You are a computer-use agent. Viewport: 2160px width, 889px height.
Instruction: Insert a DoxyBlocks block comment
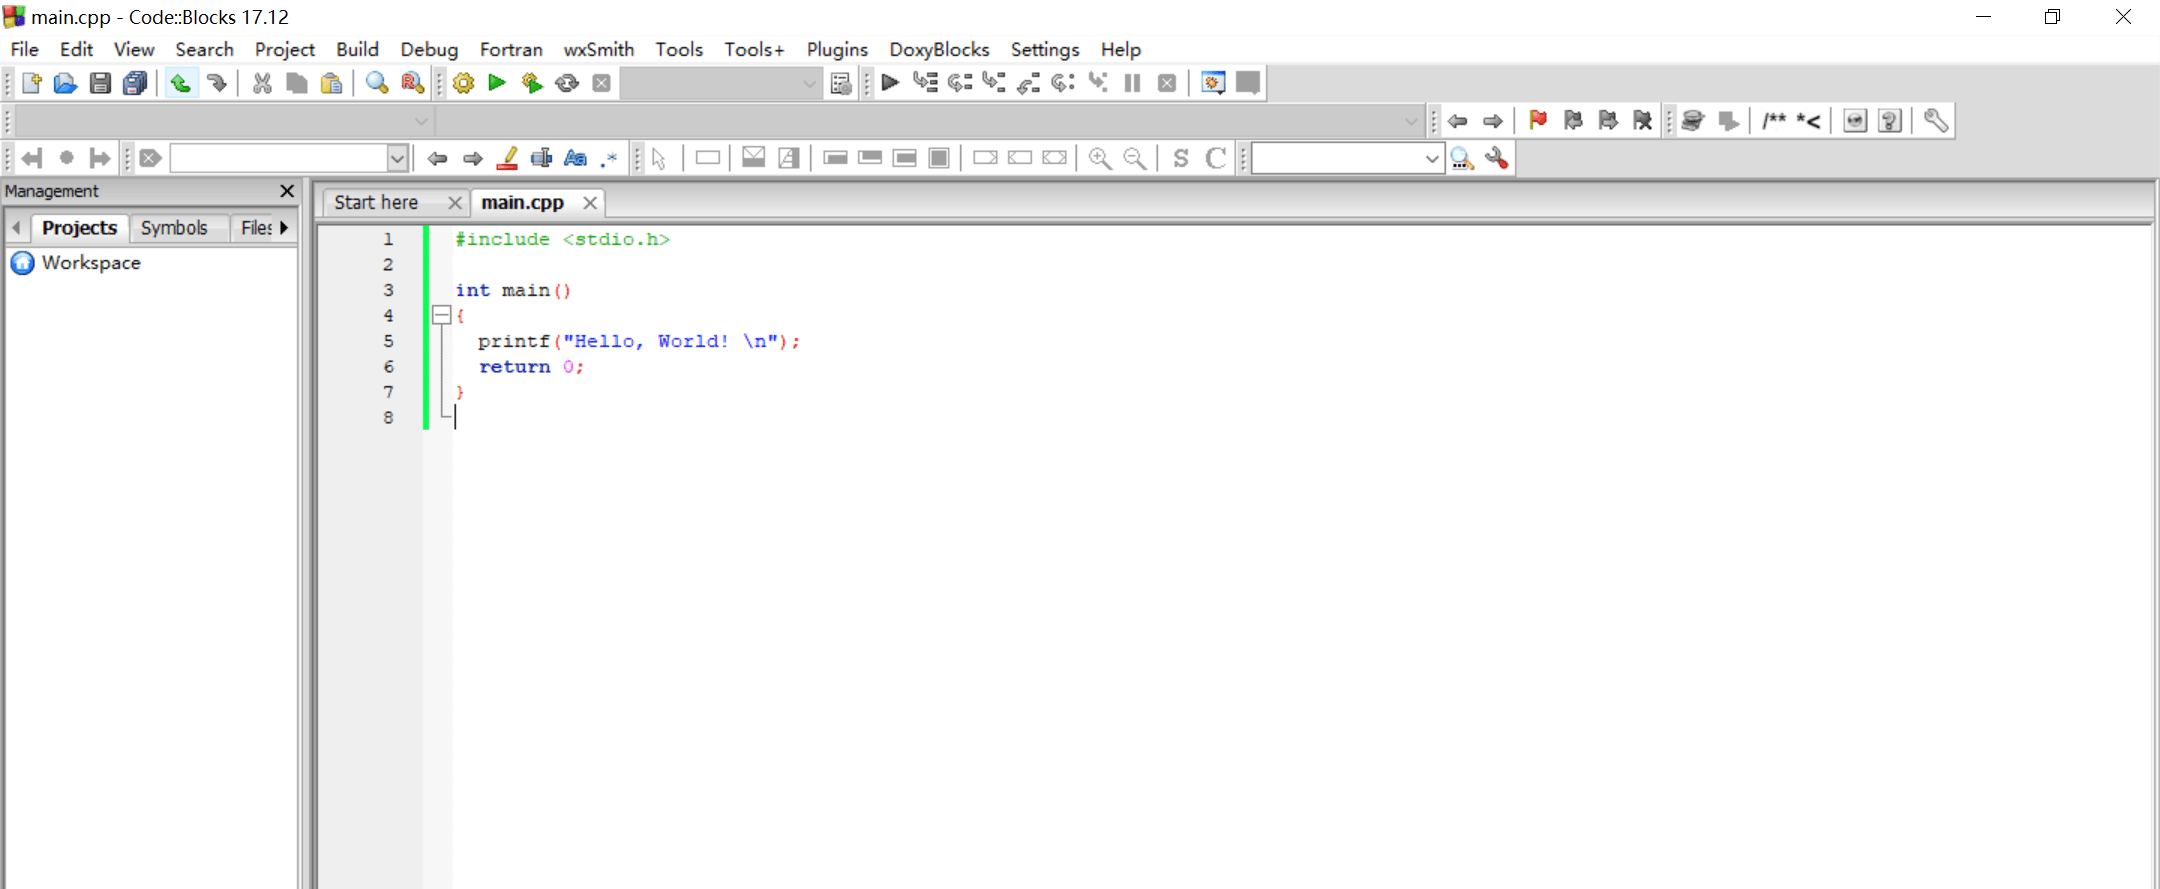point(1775,120)
